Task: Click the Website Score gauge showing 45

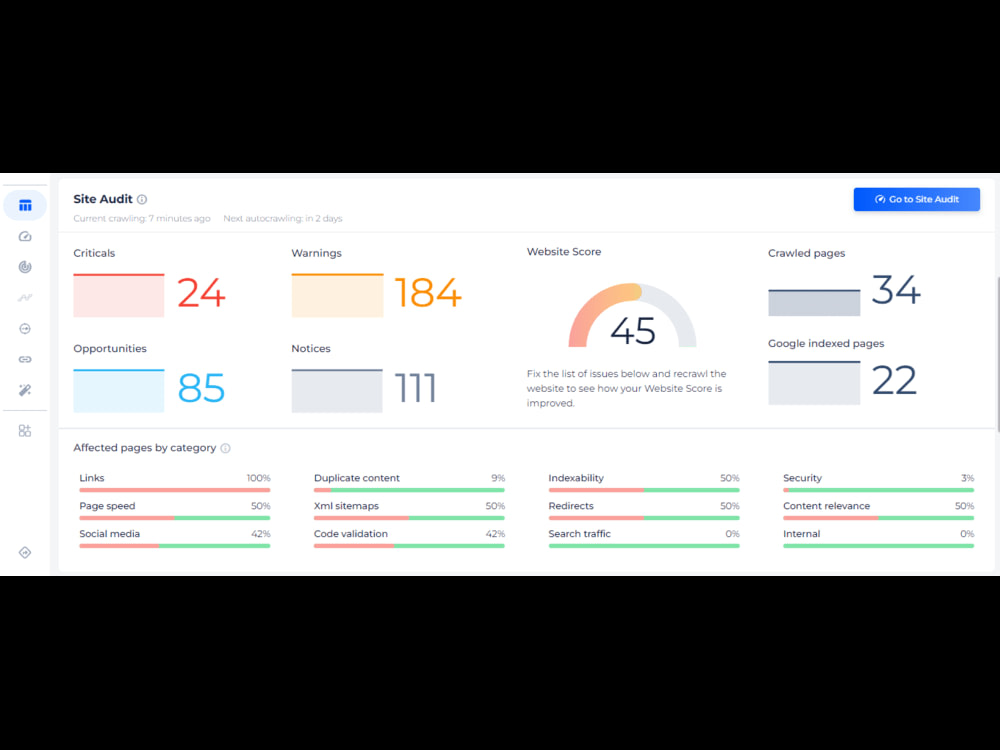Action: (x=633, y=316)
